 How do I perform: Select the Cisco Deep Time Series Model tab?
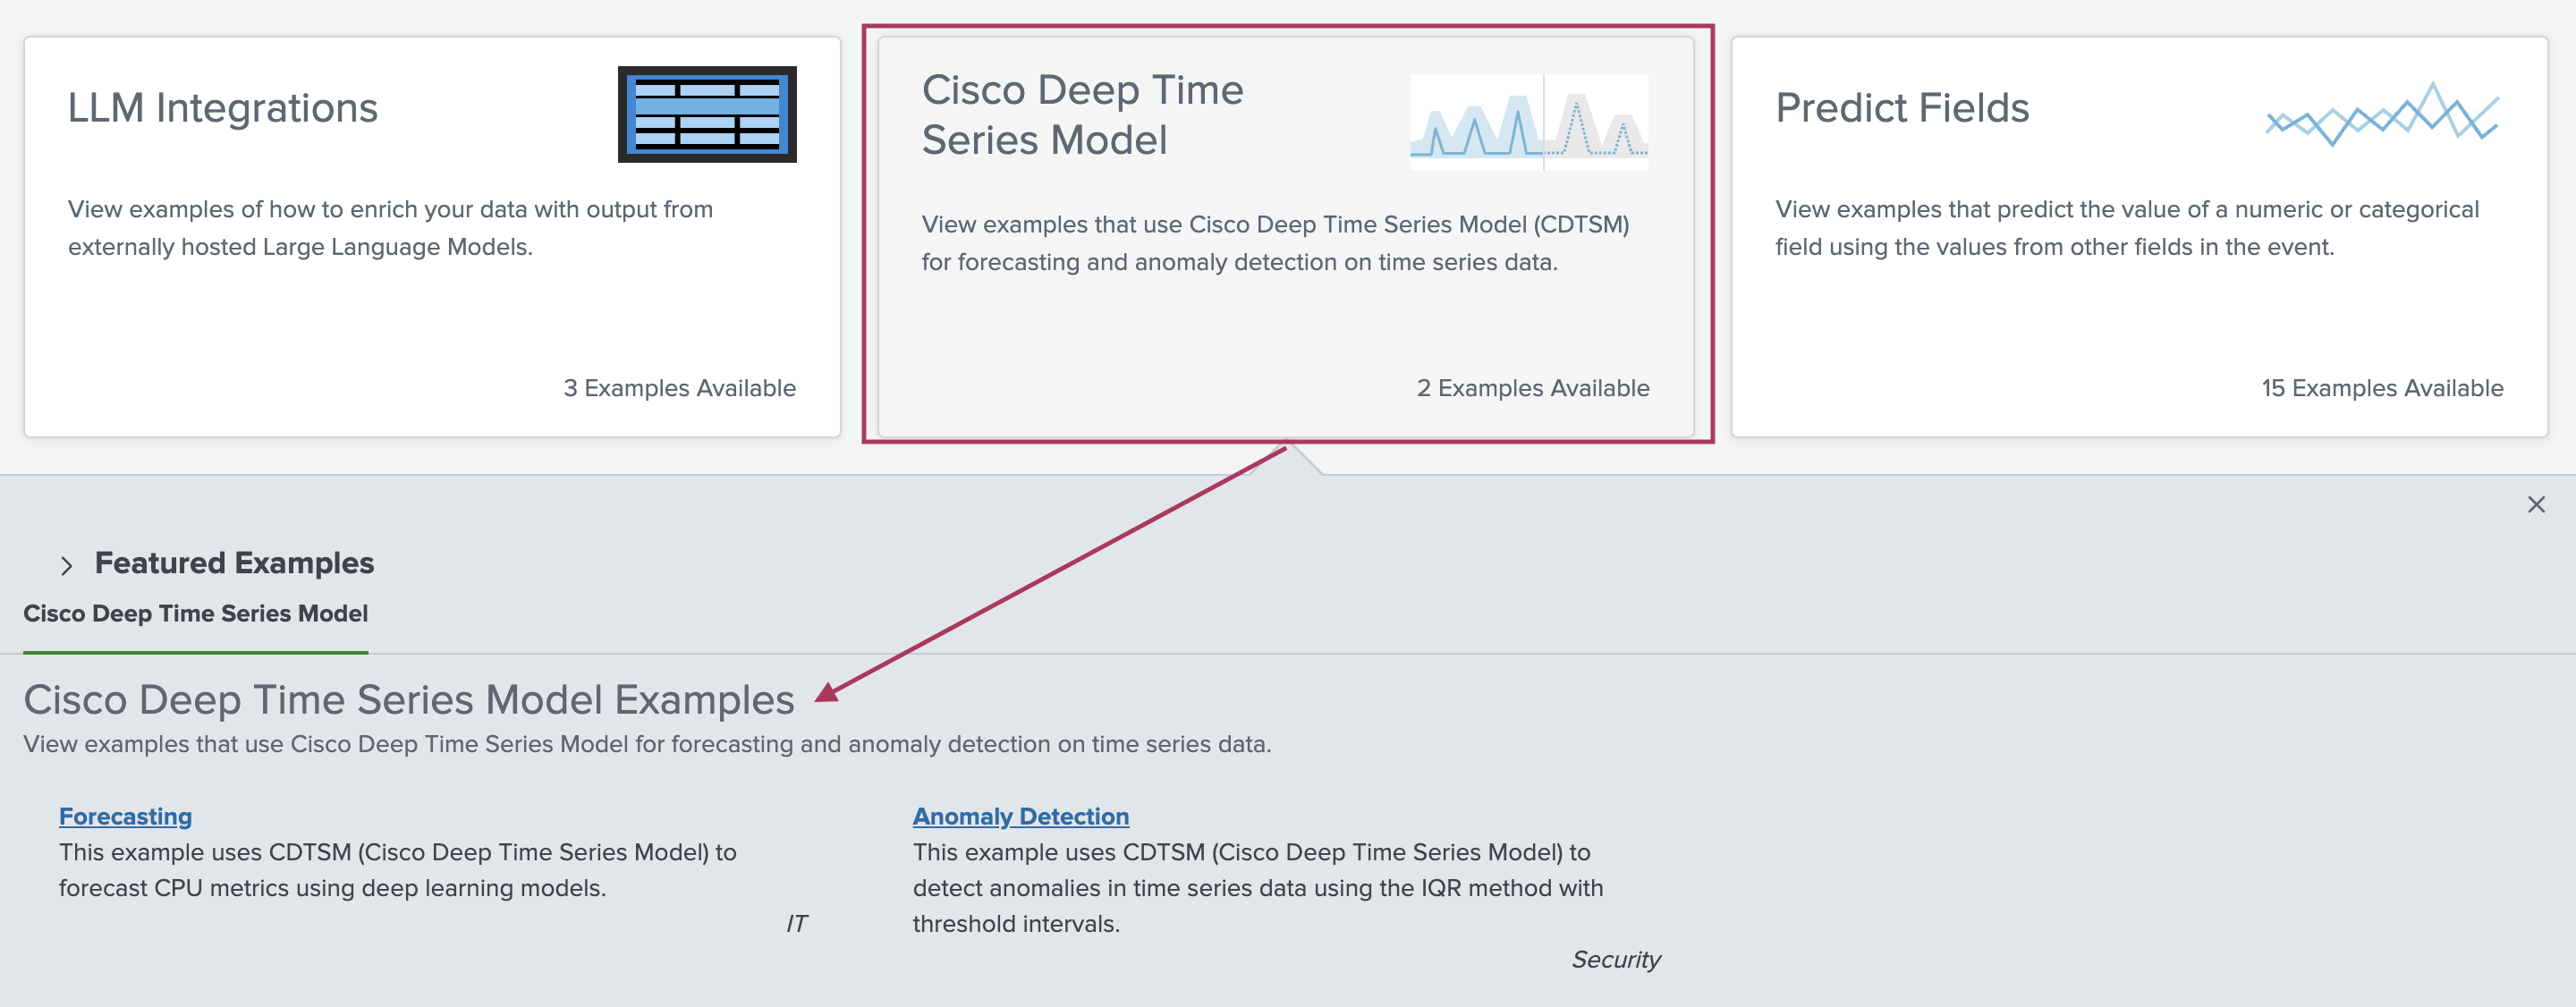196,614
